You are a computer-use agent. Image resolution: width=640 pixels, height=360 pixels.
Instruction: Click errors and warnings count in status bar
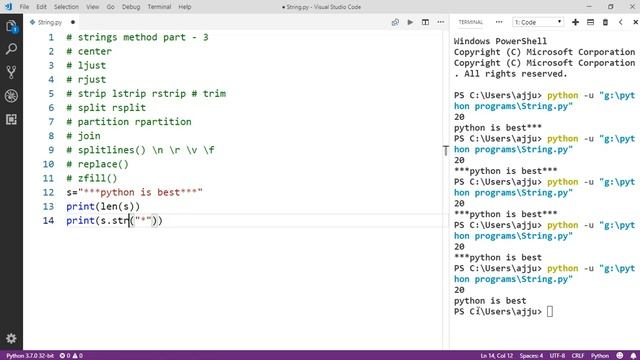pos(71,356)
